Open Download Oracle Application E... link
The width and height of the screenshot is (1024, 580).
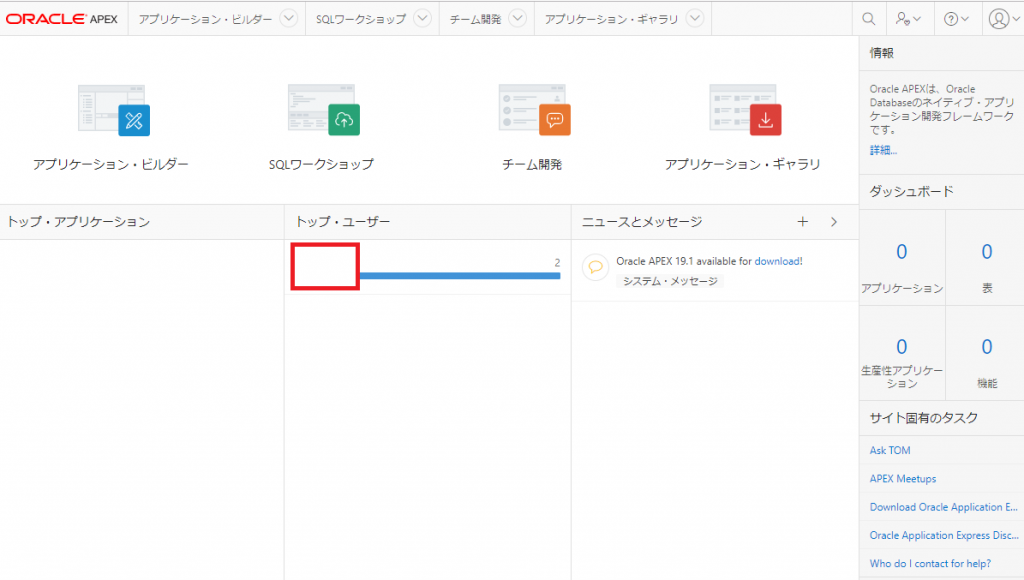[x=943, y=507]
